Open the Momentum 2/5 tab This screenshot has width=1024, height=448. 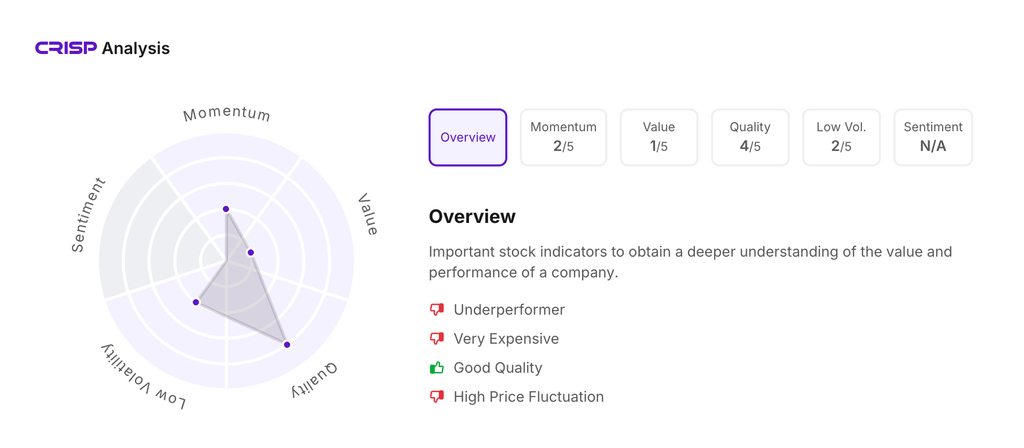tap(563, 137)
